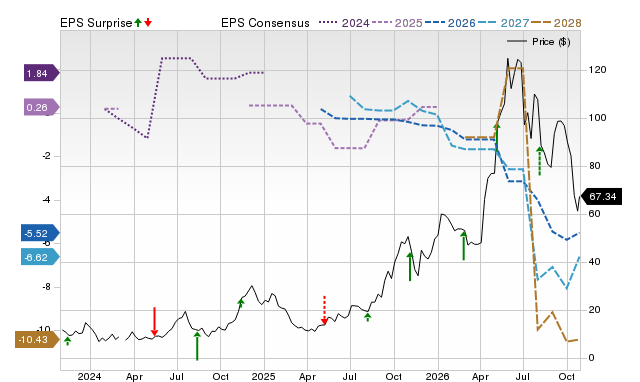Toggle the 2026 EPS consensus legend entry
Image resolution: width=640 pixels, height=382 pixels.
[x=450, y=23]
